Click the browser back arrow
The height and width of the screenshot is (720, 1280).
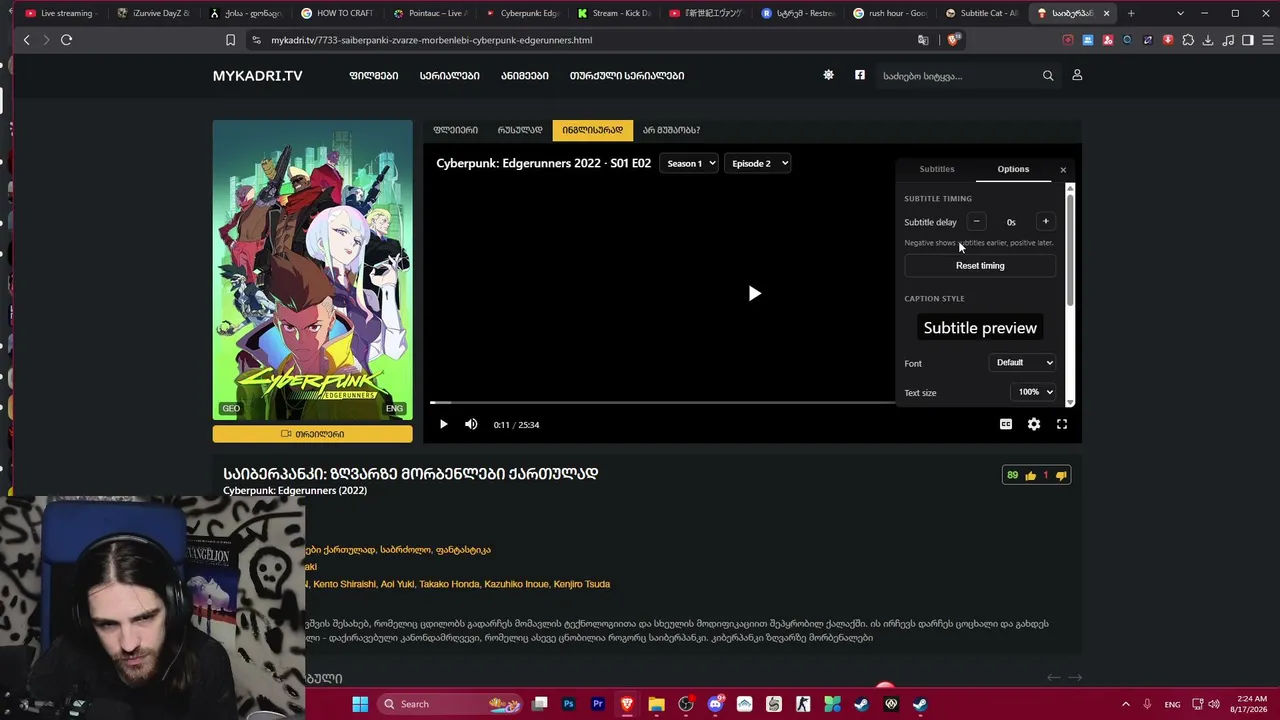[x=27, y=40]
